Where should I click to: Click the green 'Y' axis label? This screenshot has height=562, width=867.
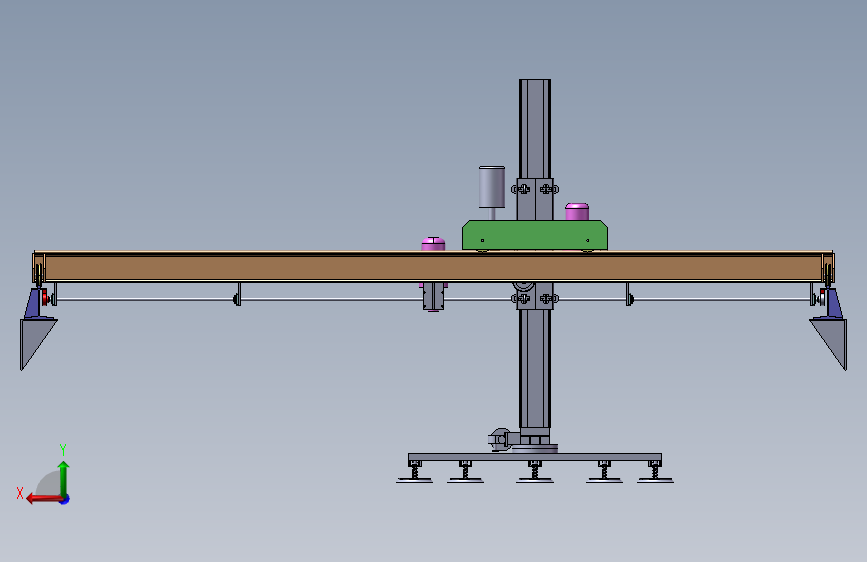(63, 449)
